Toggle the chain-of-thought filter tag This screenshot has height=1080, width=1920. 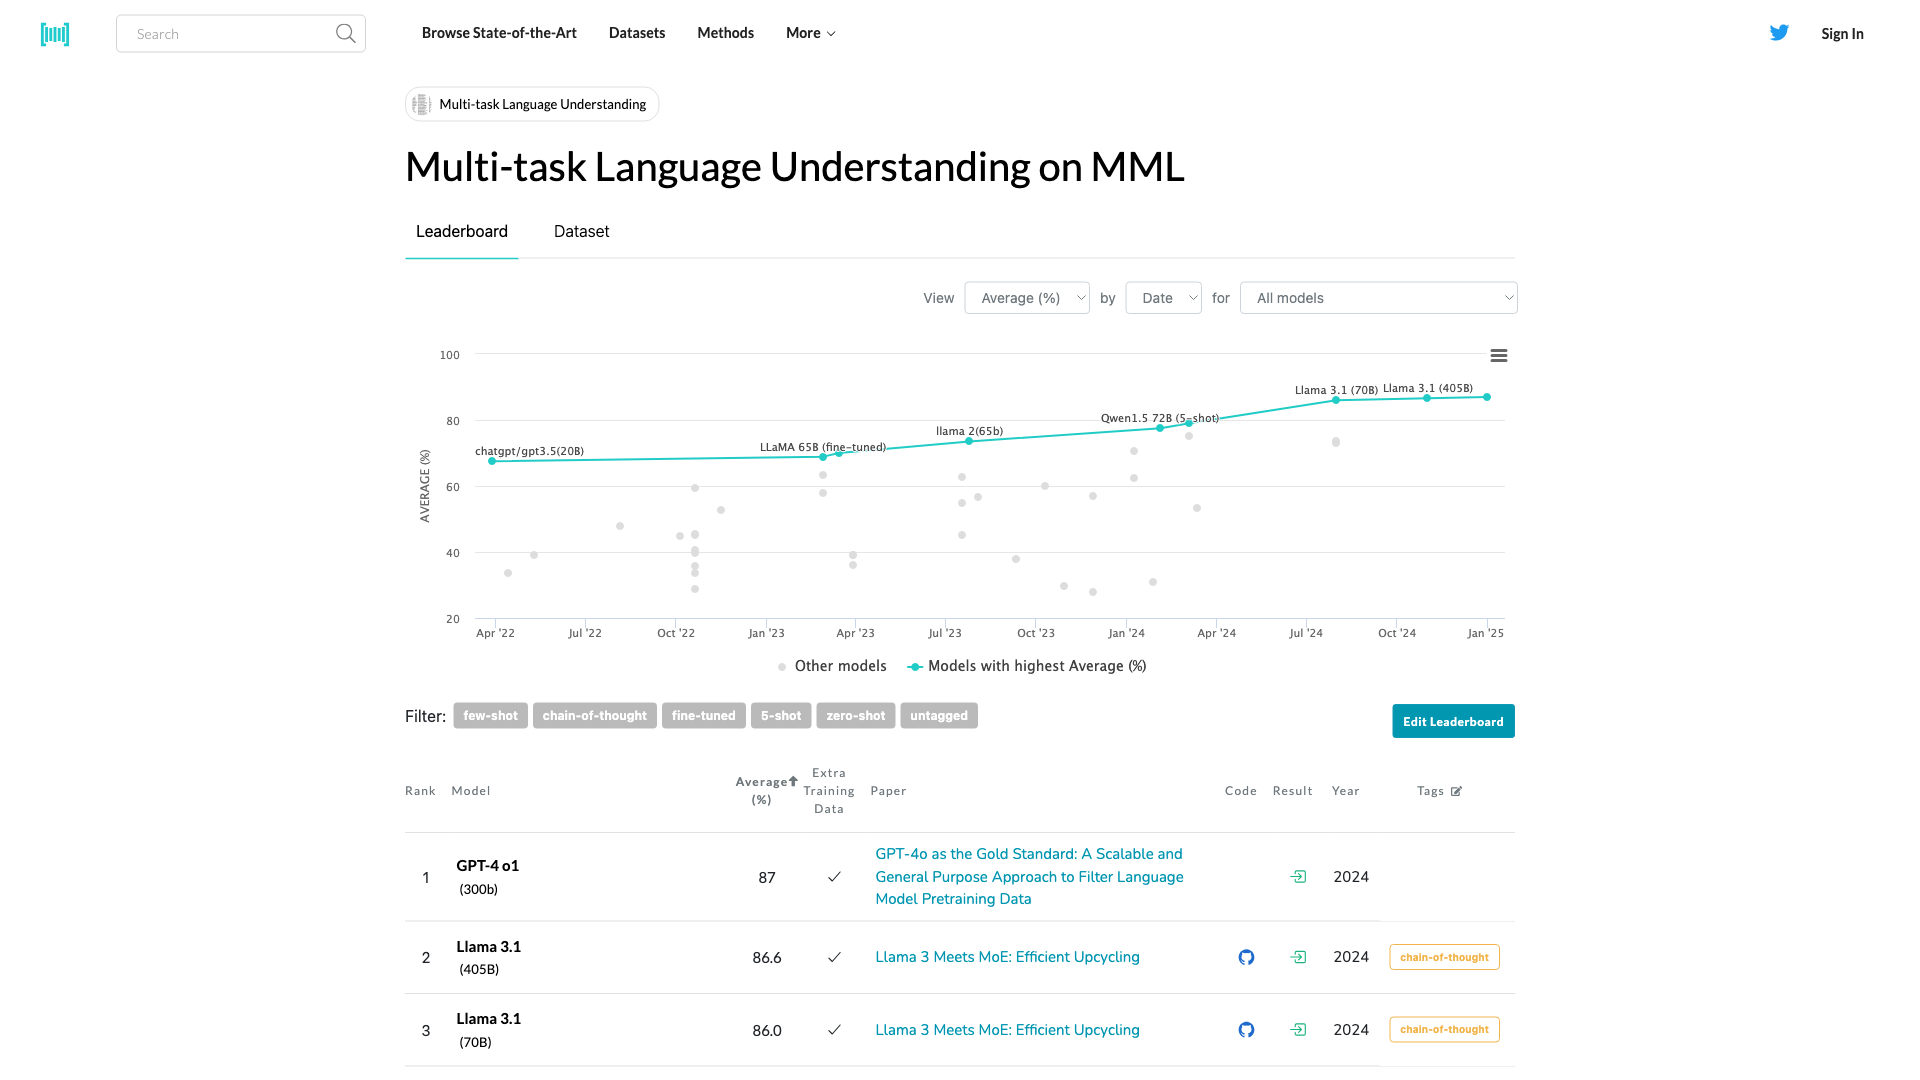595,716
